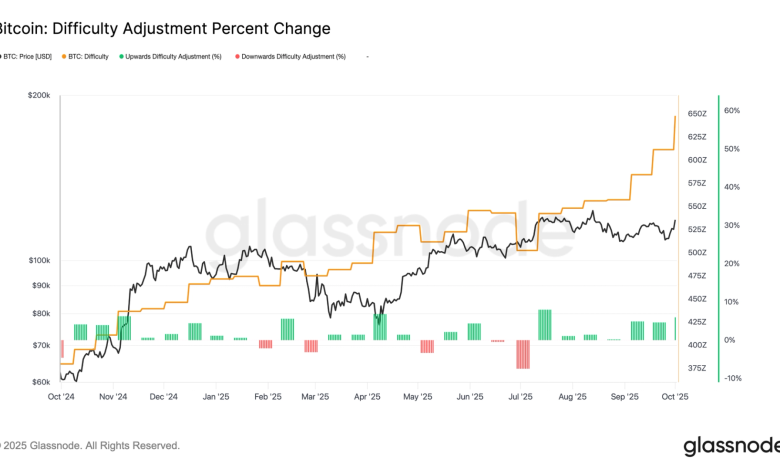Click the red downward bar near Mar '25
The width and height of the screenshot is (780, 470).
coord(310,346)
